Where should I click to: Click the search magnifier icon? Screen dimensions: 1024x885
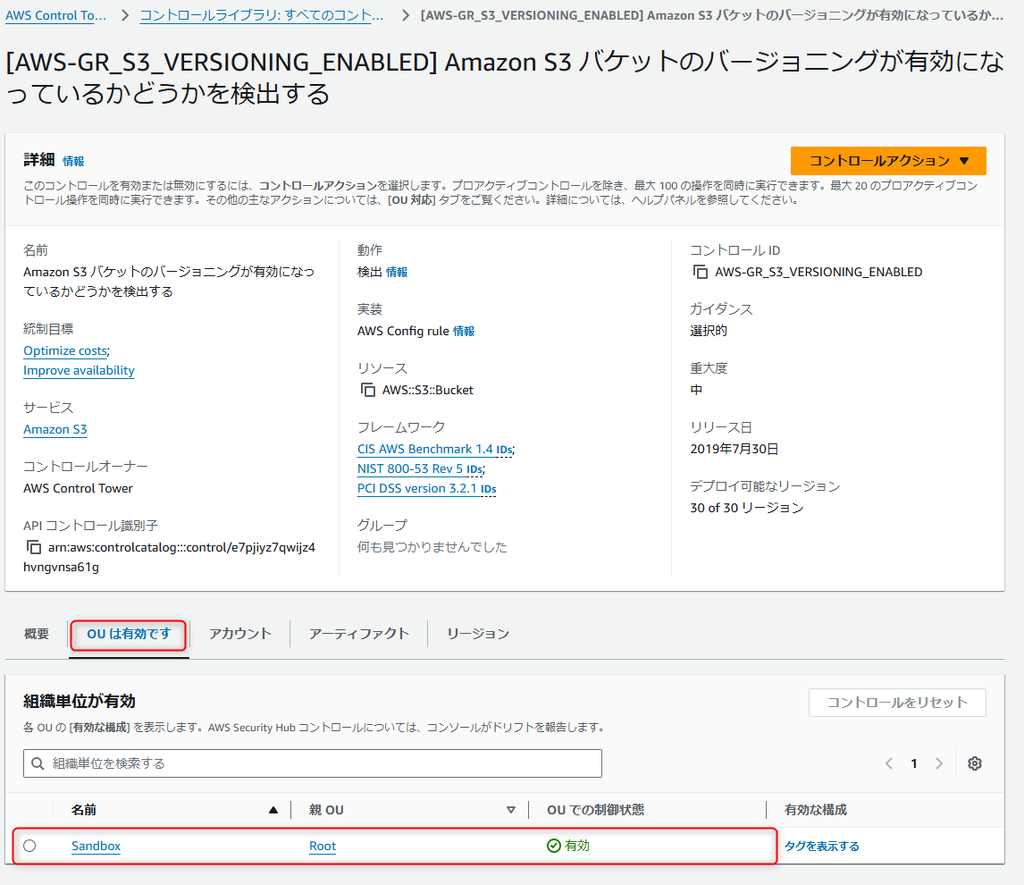[38, 764]
